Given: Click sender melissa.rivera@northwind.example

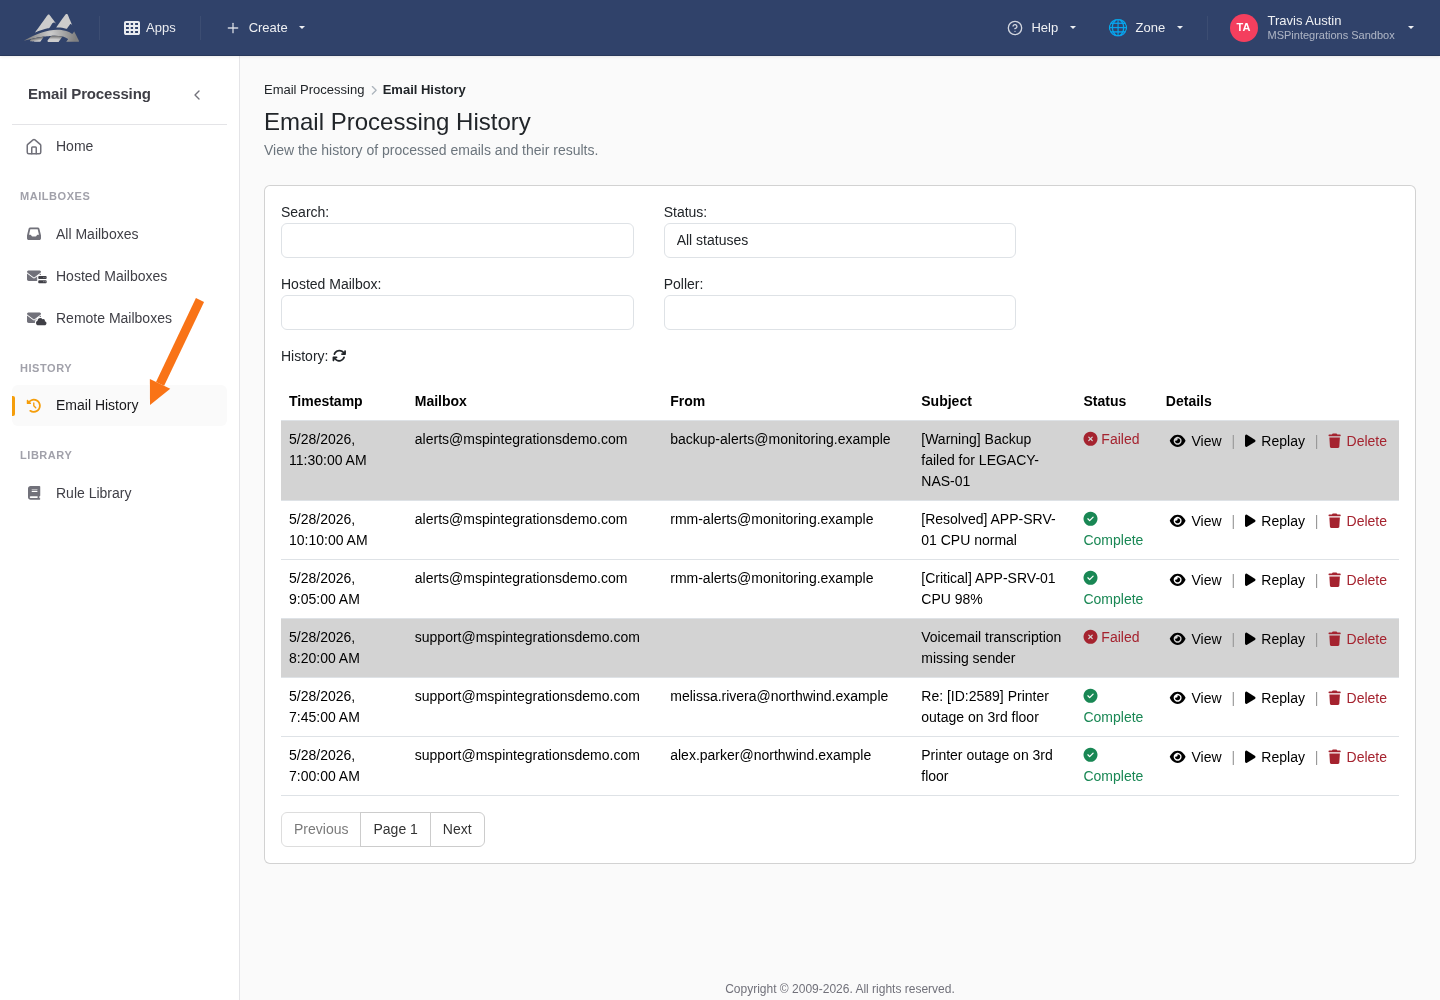Looking at the screenshot, I should [779, 696].
